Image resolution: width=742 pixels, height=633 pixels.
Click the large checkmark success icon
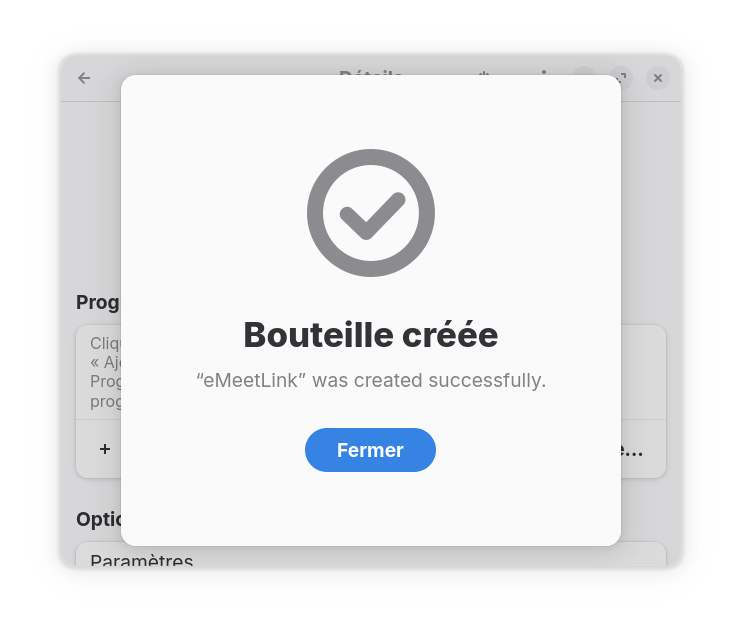click(x=370, y=213)
